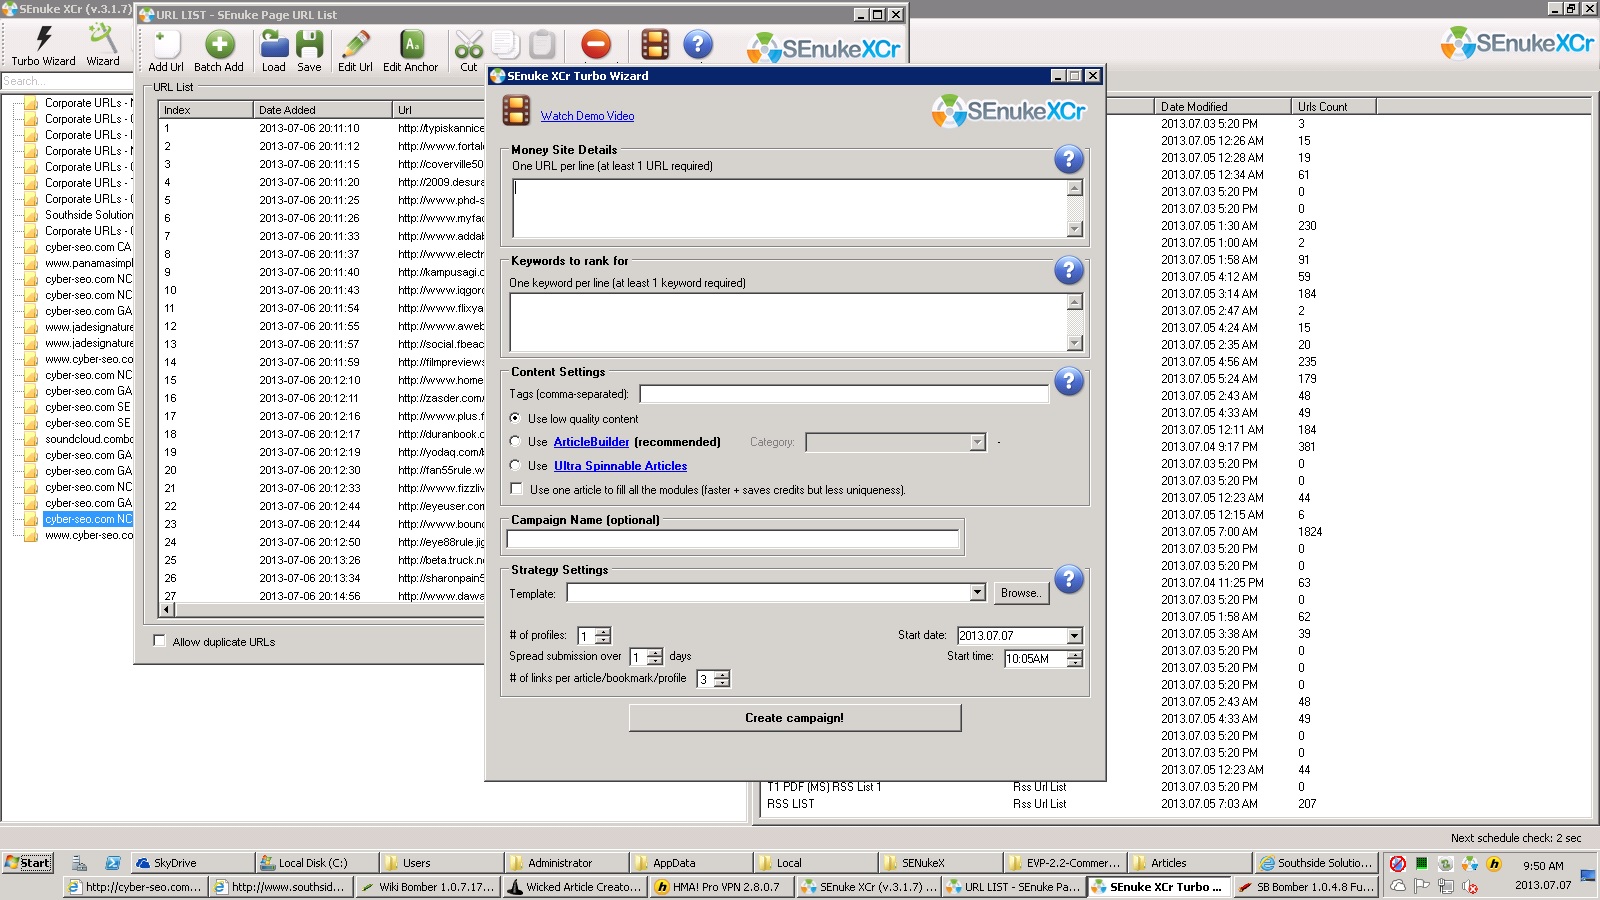Click the Batch Add green plus icon
The image size is (1600, 900).
pos(219,51)
